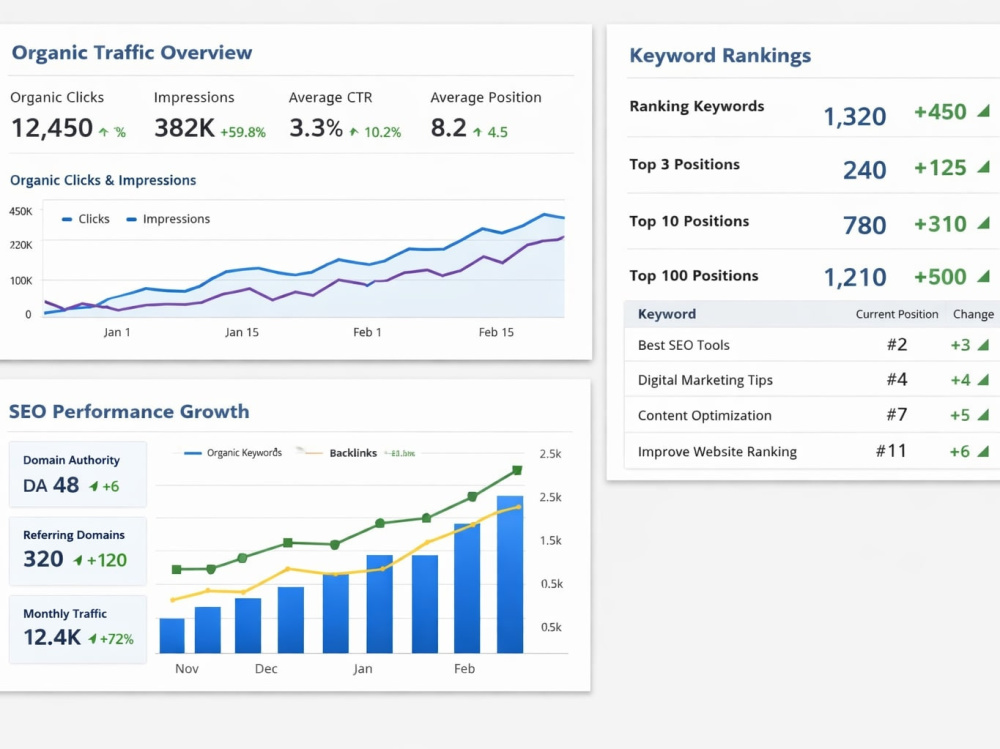Image resolution: width=1000 pixels, height=749 pixels.
Task: Click the Dec label on growth chart
Action: tap(266, 669)
